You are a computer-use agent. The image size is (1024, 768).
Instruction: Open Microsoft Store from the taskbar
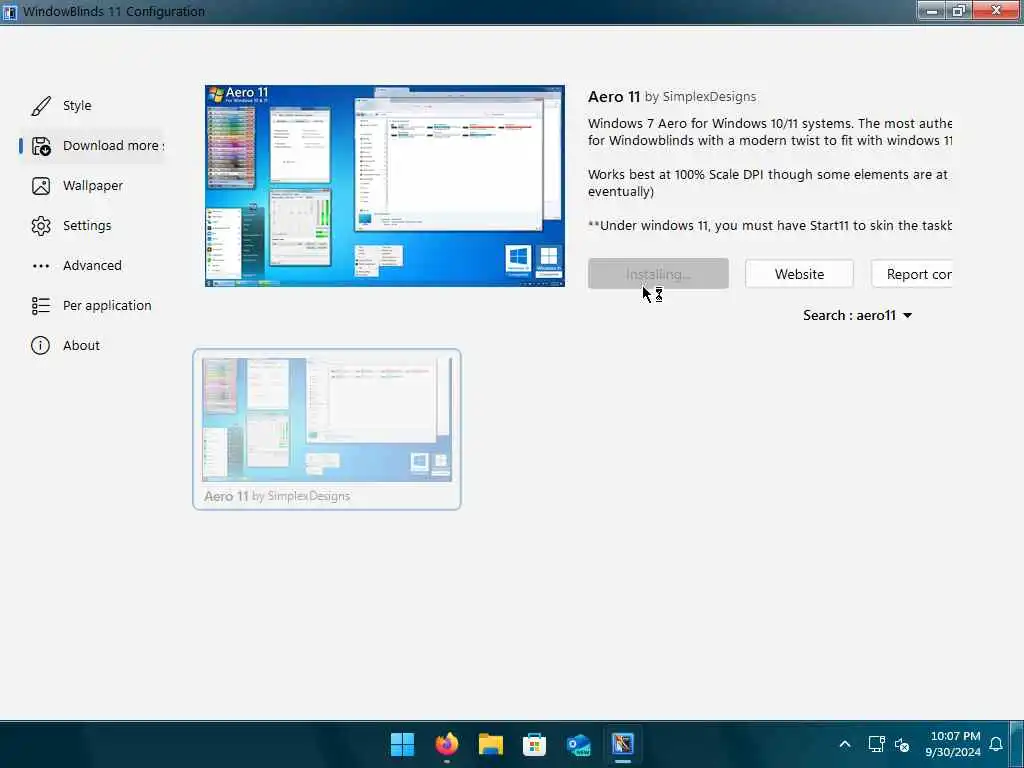tap(534, 744)
